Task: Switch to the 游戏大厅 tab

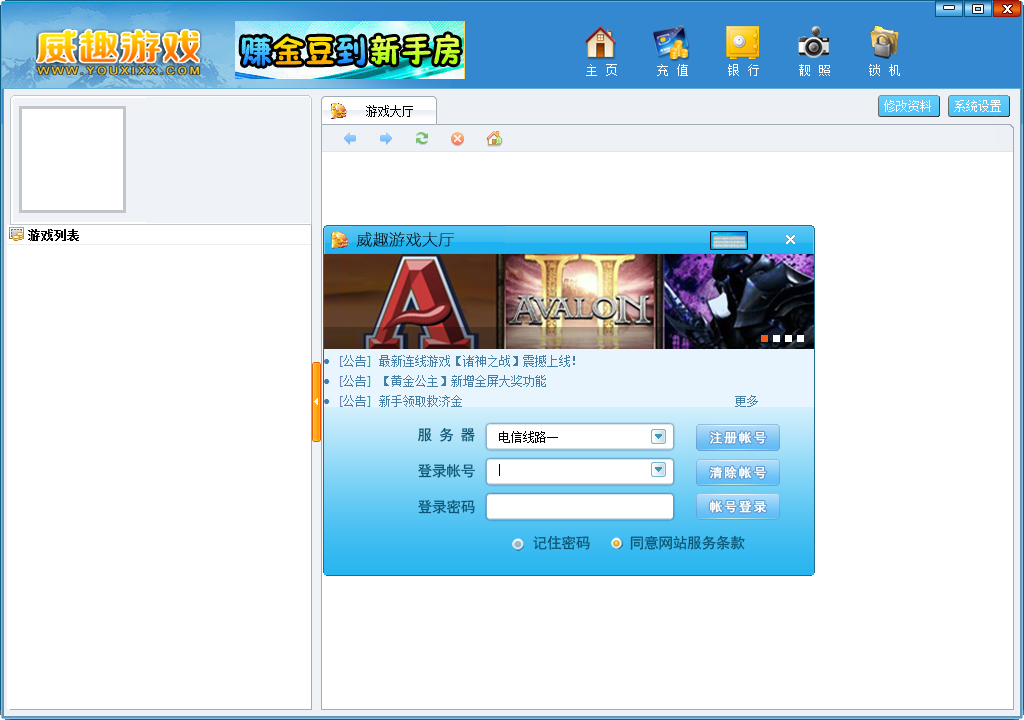Action: (x=379, y=111)
